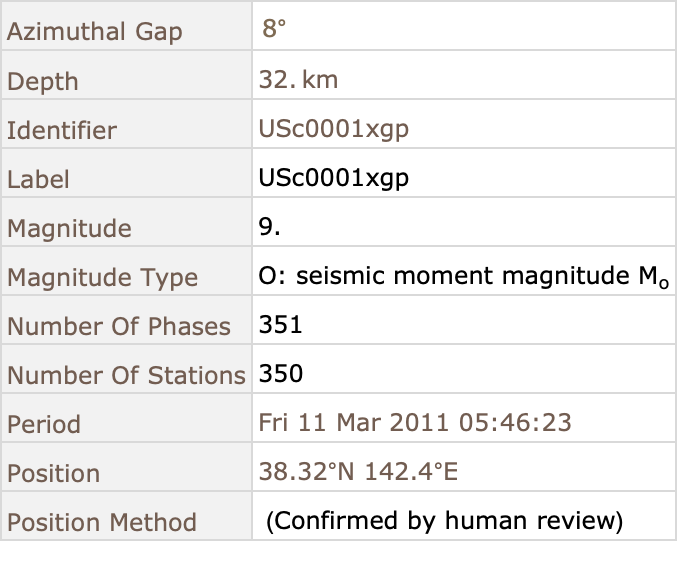Click the Magnitude property label
This screenshot has width=679, height=571.
(x=69, y=228)
